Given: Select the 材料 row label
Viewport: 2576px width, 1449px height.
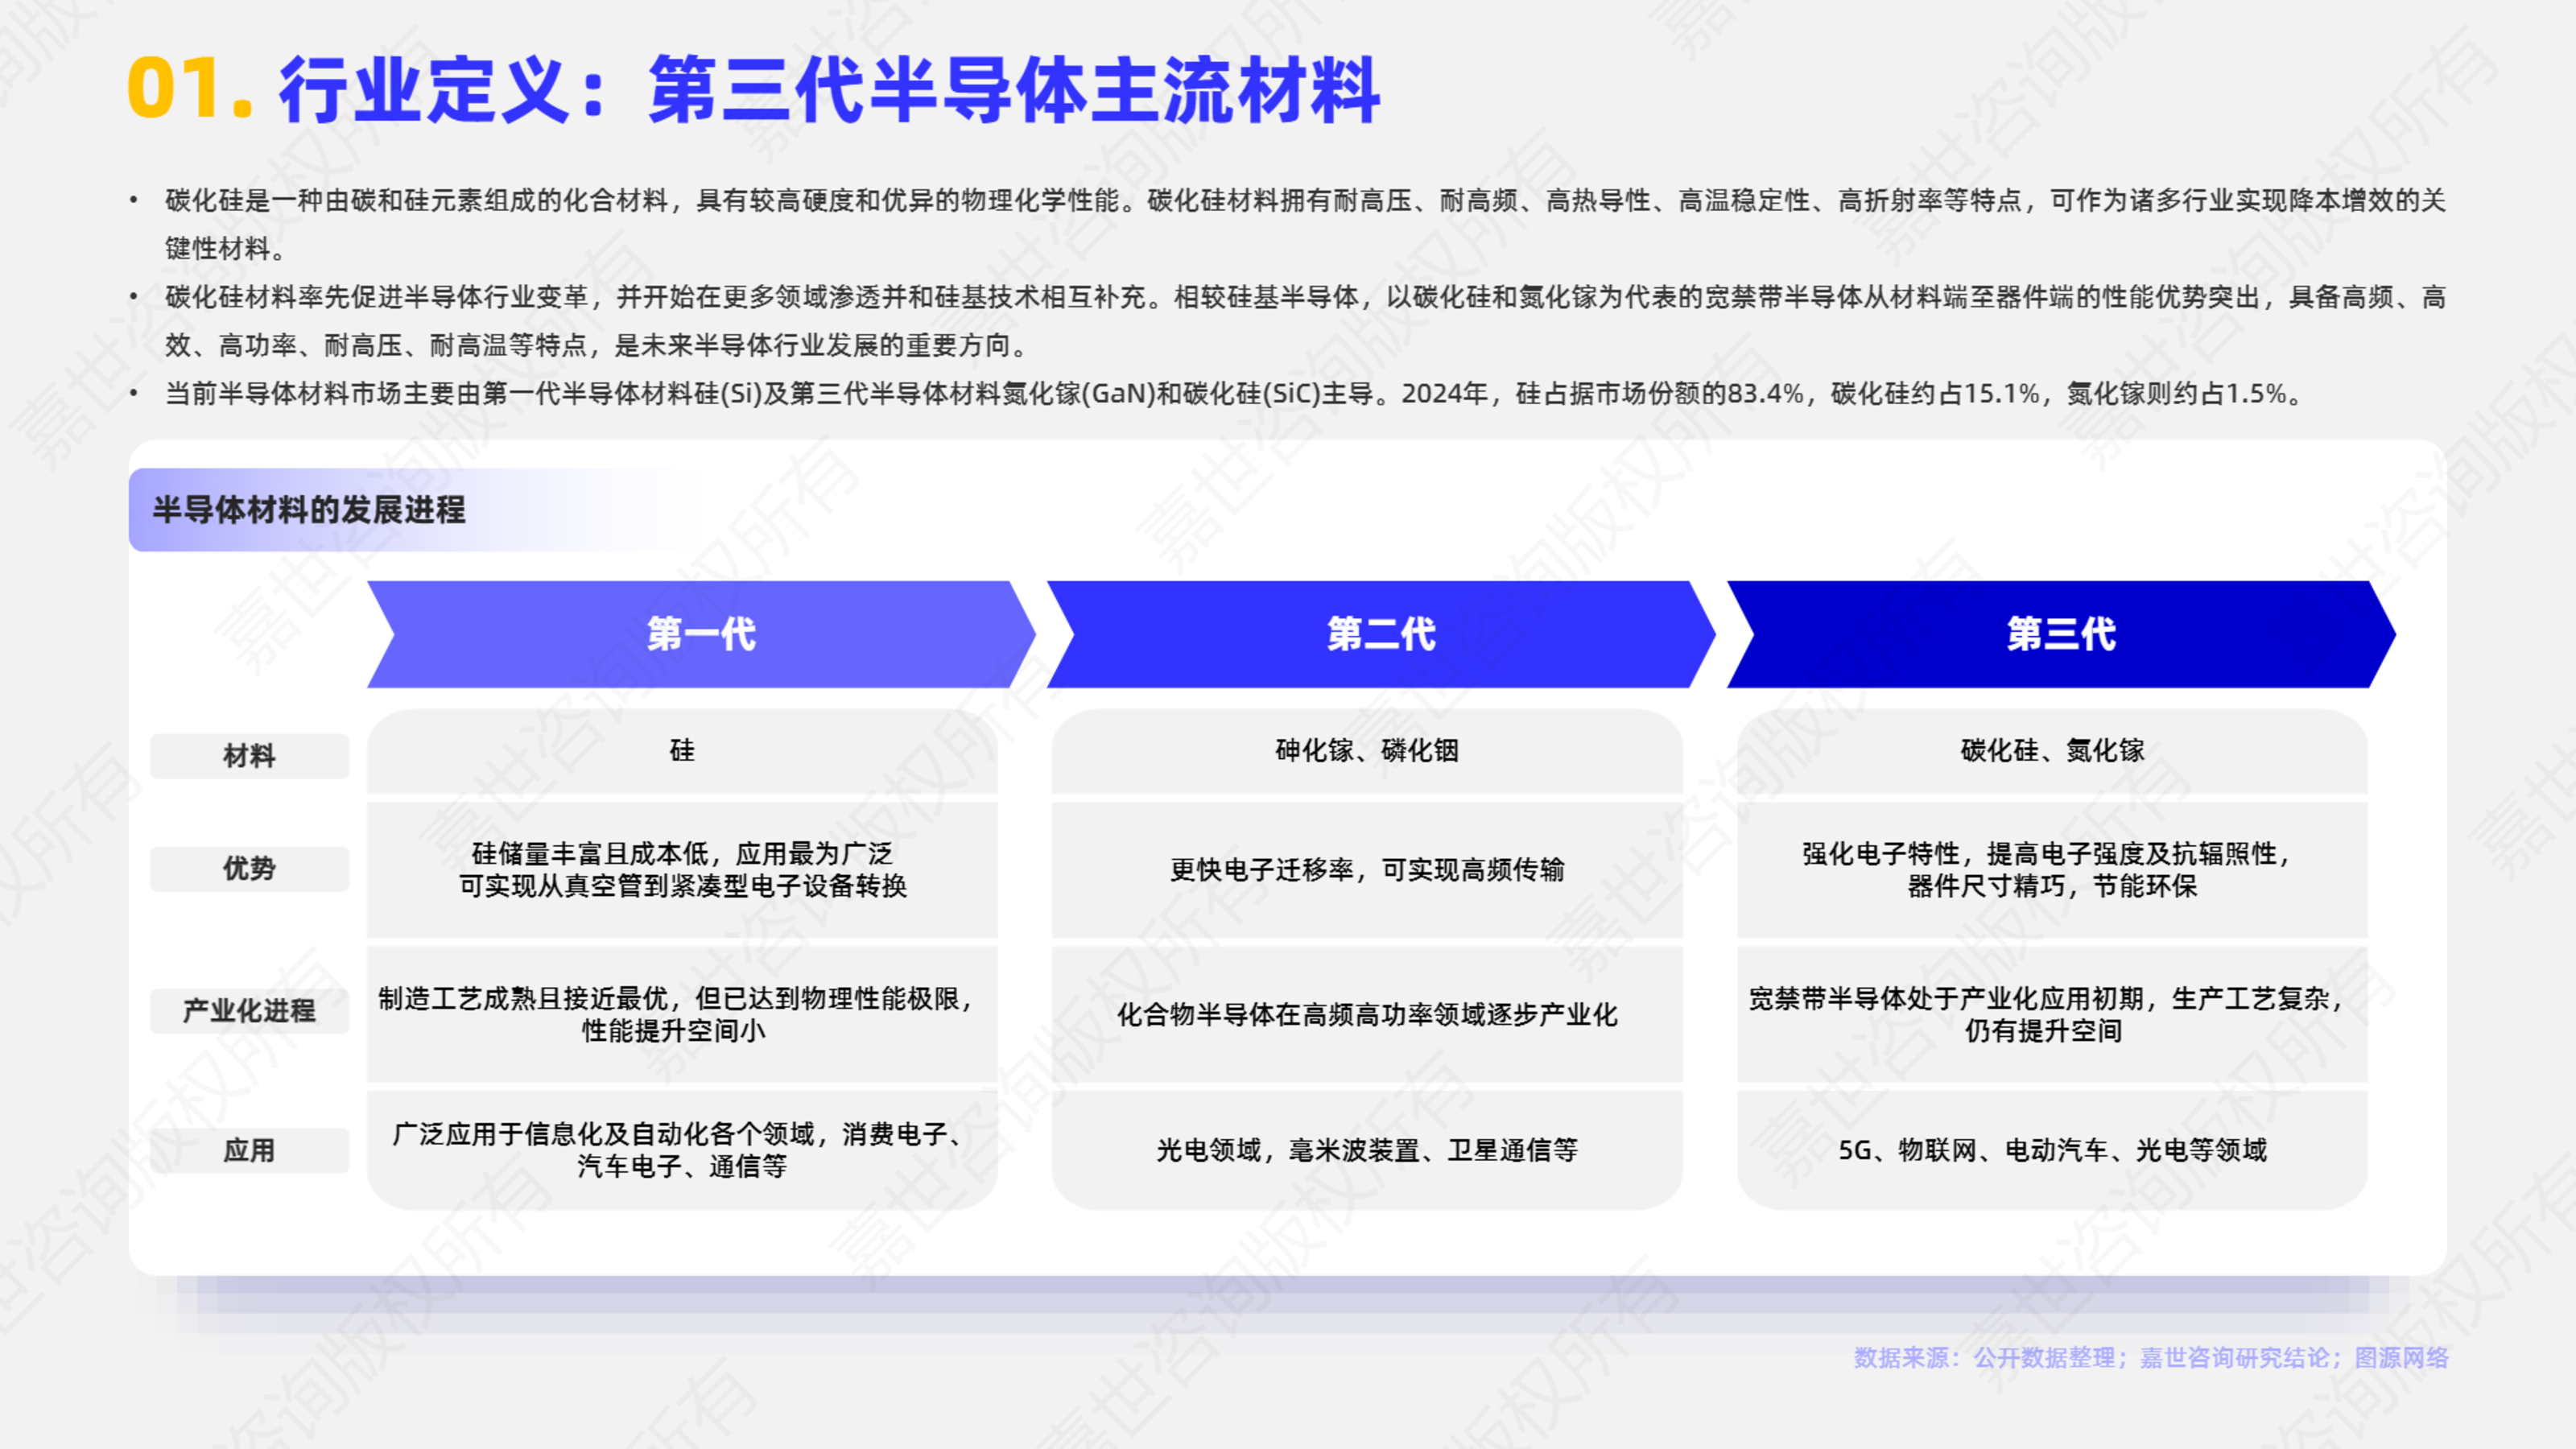Looking at the screenshot, I should [249, 756].
